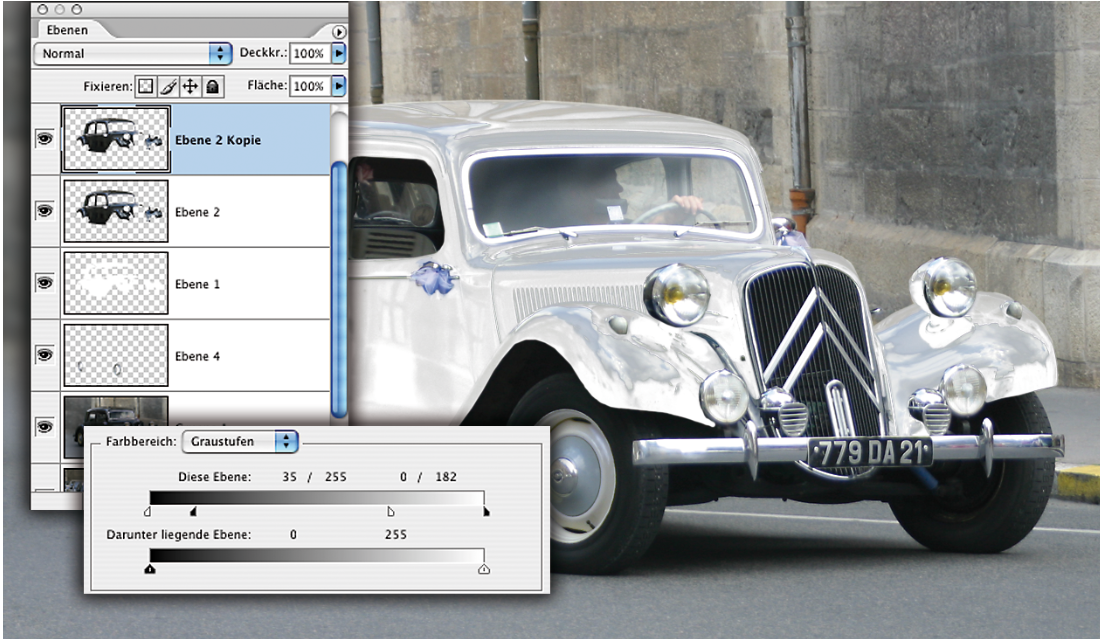
Task: Toggle the eye icon for Ebene 4
Action: pyautogui.click(x=44, y=355)
